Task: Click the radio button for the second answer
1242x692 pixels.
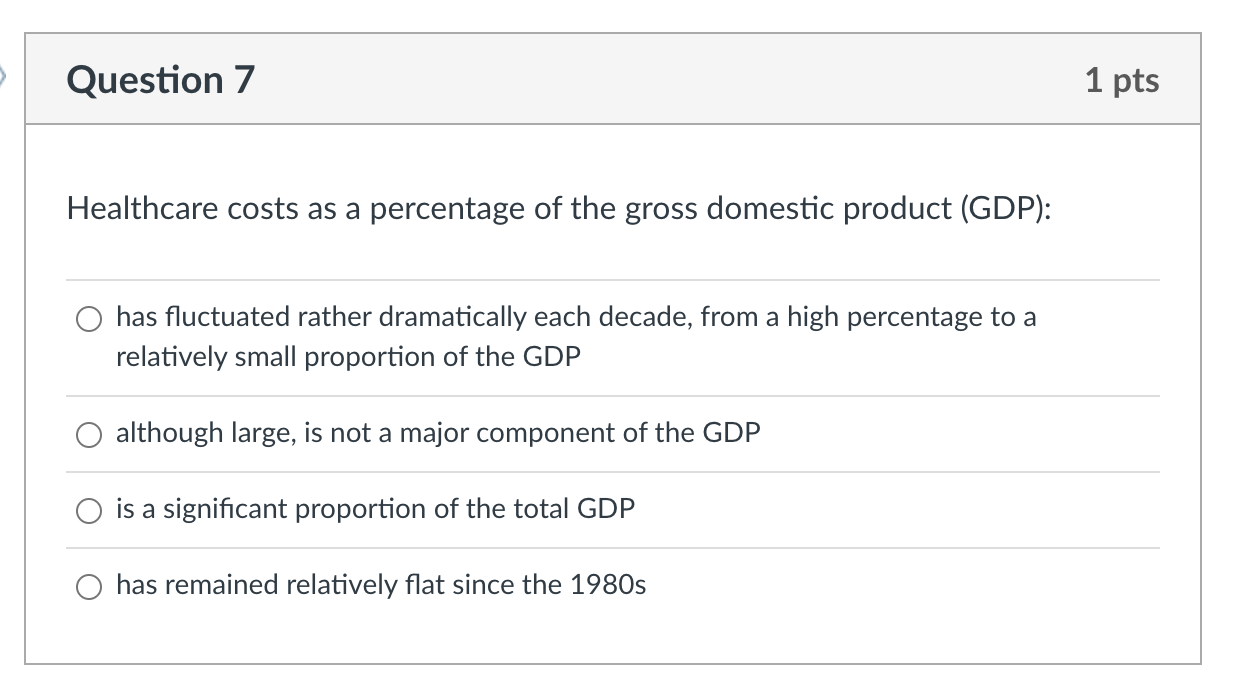Action: coord(88,434)
